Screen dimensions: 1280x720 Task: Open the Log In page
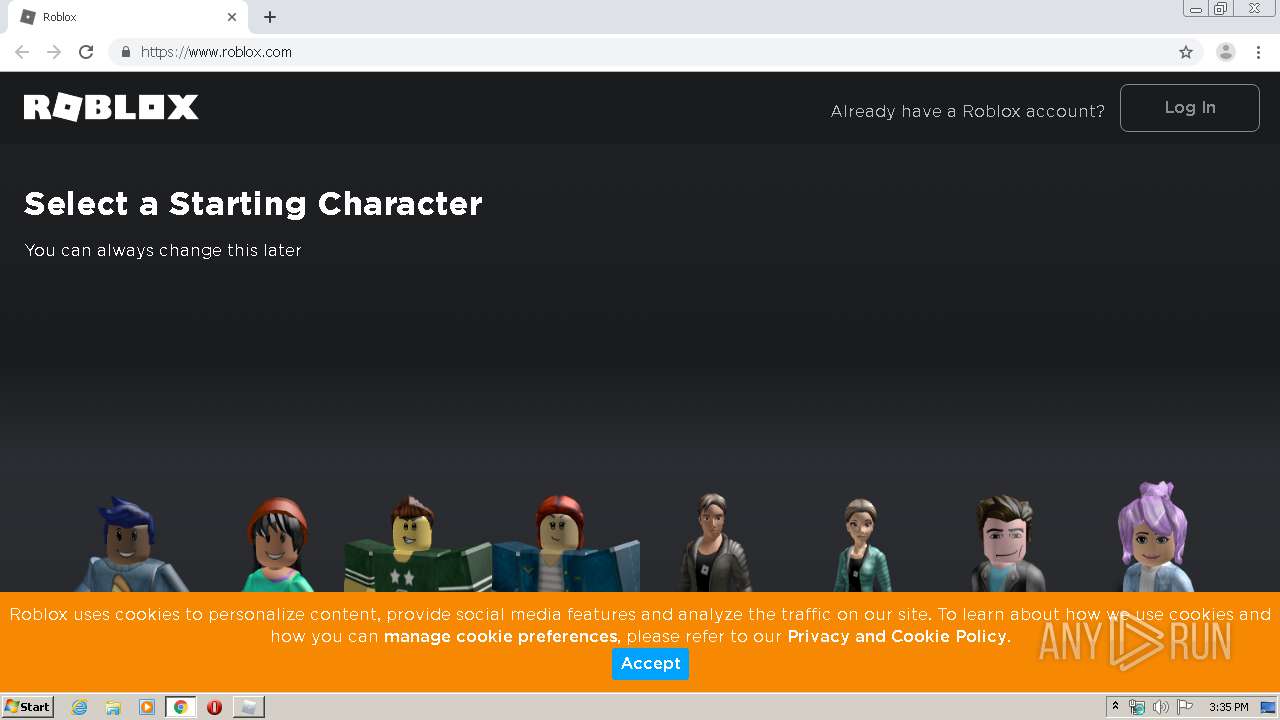pos(1189,108)
